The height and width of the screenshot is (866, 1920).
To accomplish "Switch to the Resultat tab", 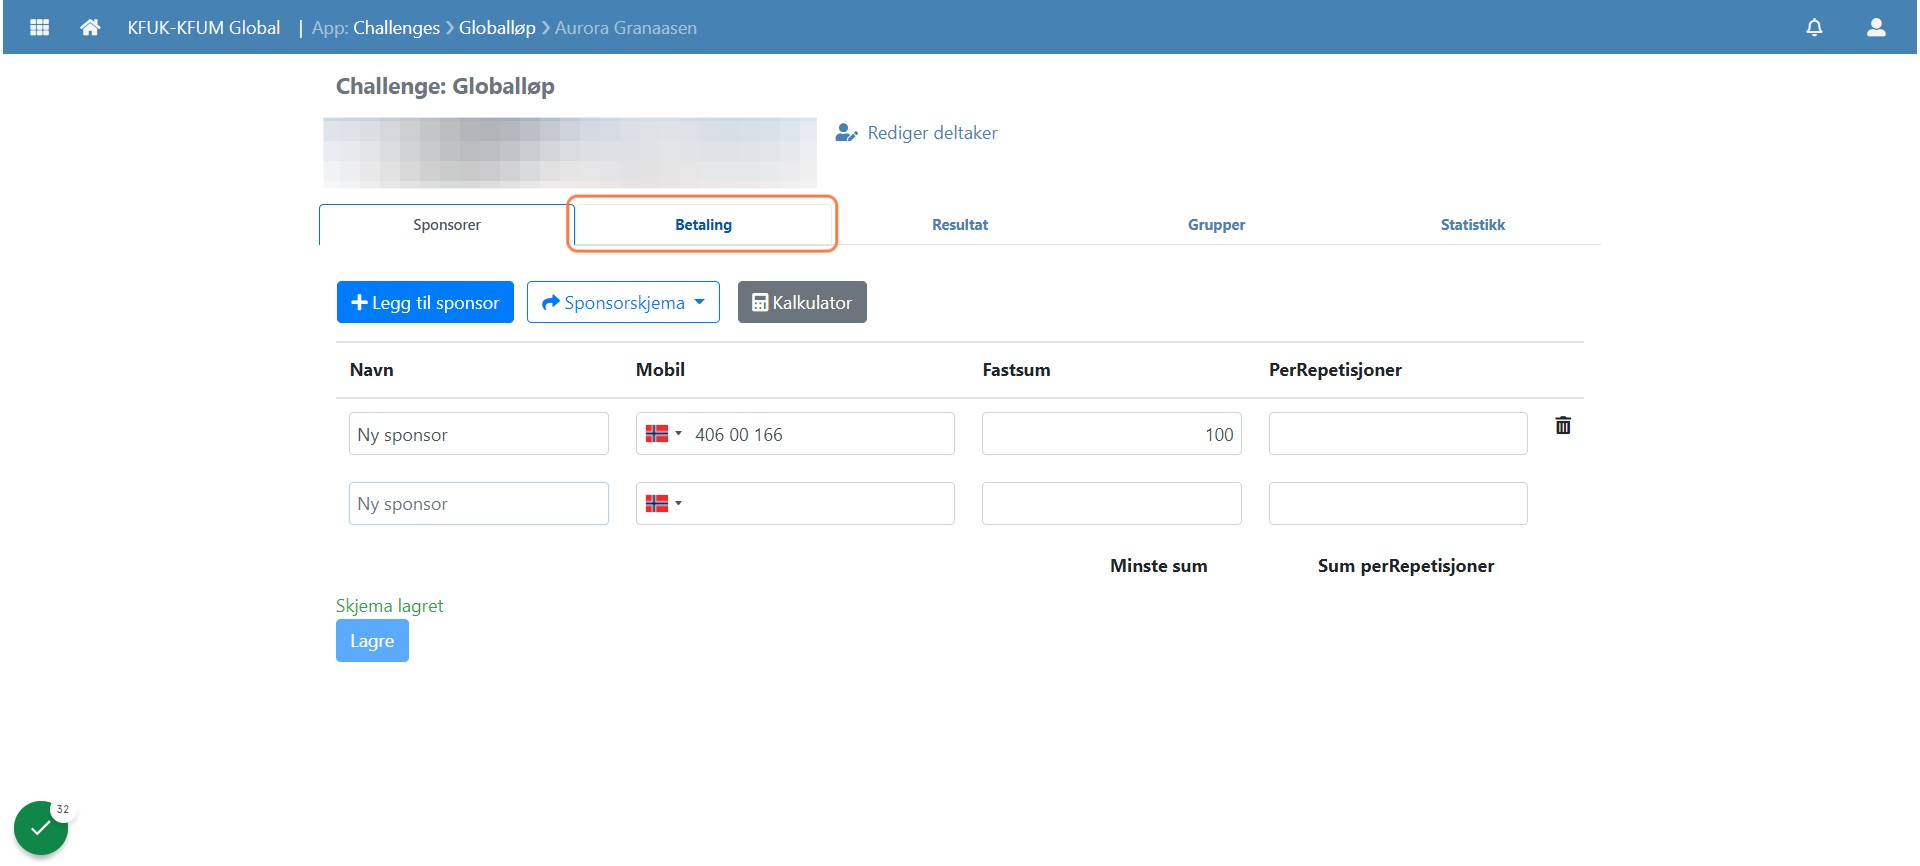I will (x=960, y=225).
